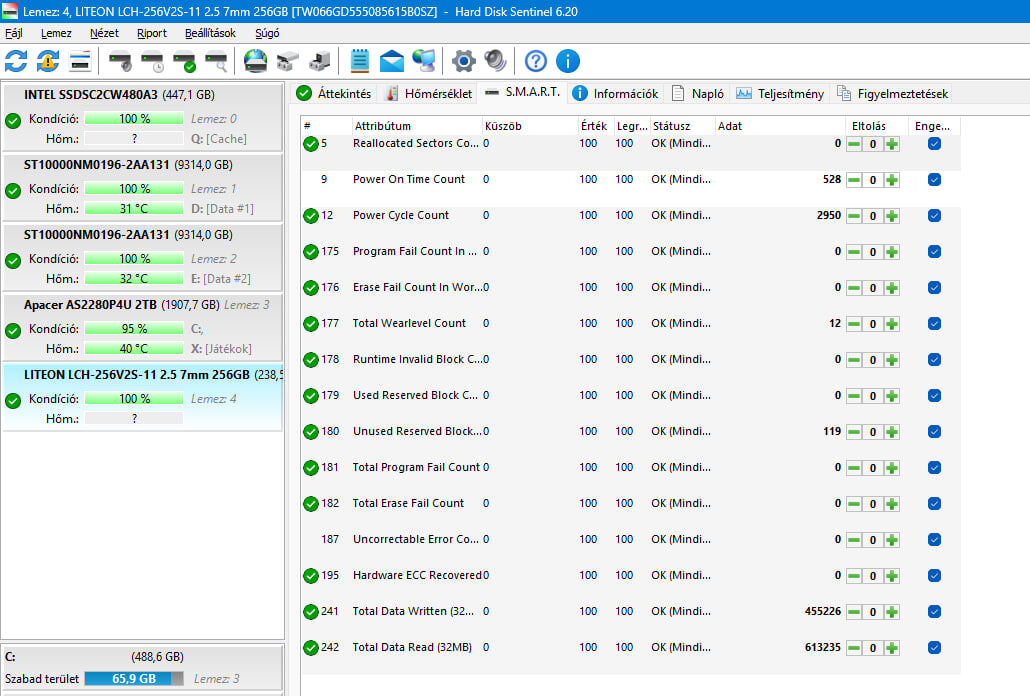This screenshot has width=1030, height=696.
Task: Toggle enable checkbox for Unused Reserved Block row
Action: (934, 432)
